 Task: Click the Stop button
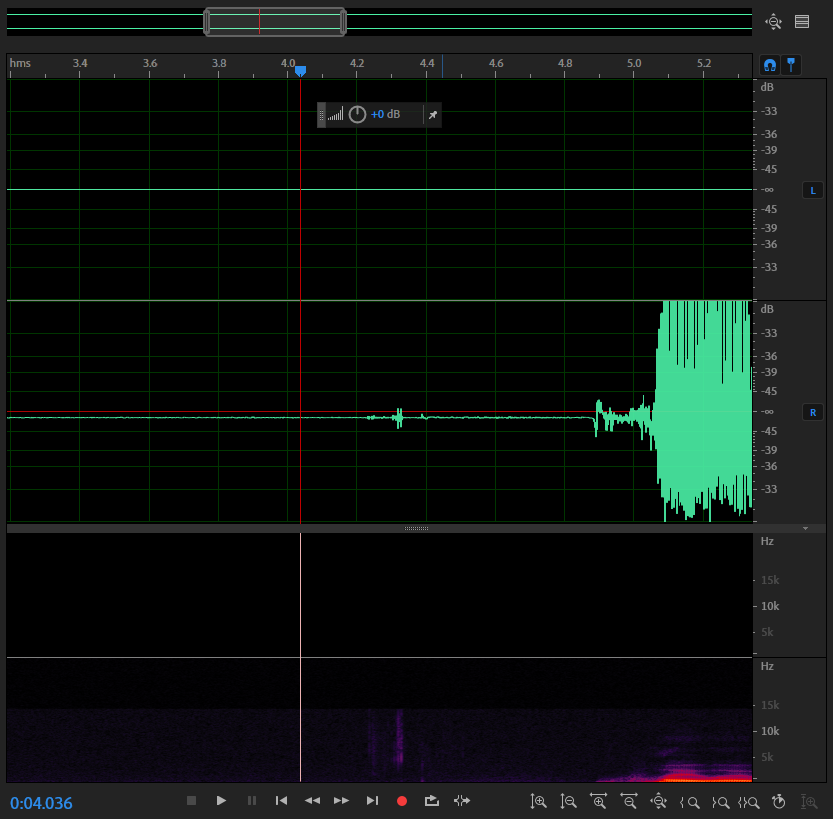pos(191,801)
